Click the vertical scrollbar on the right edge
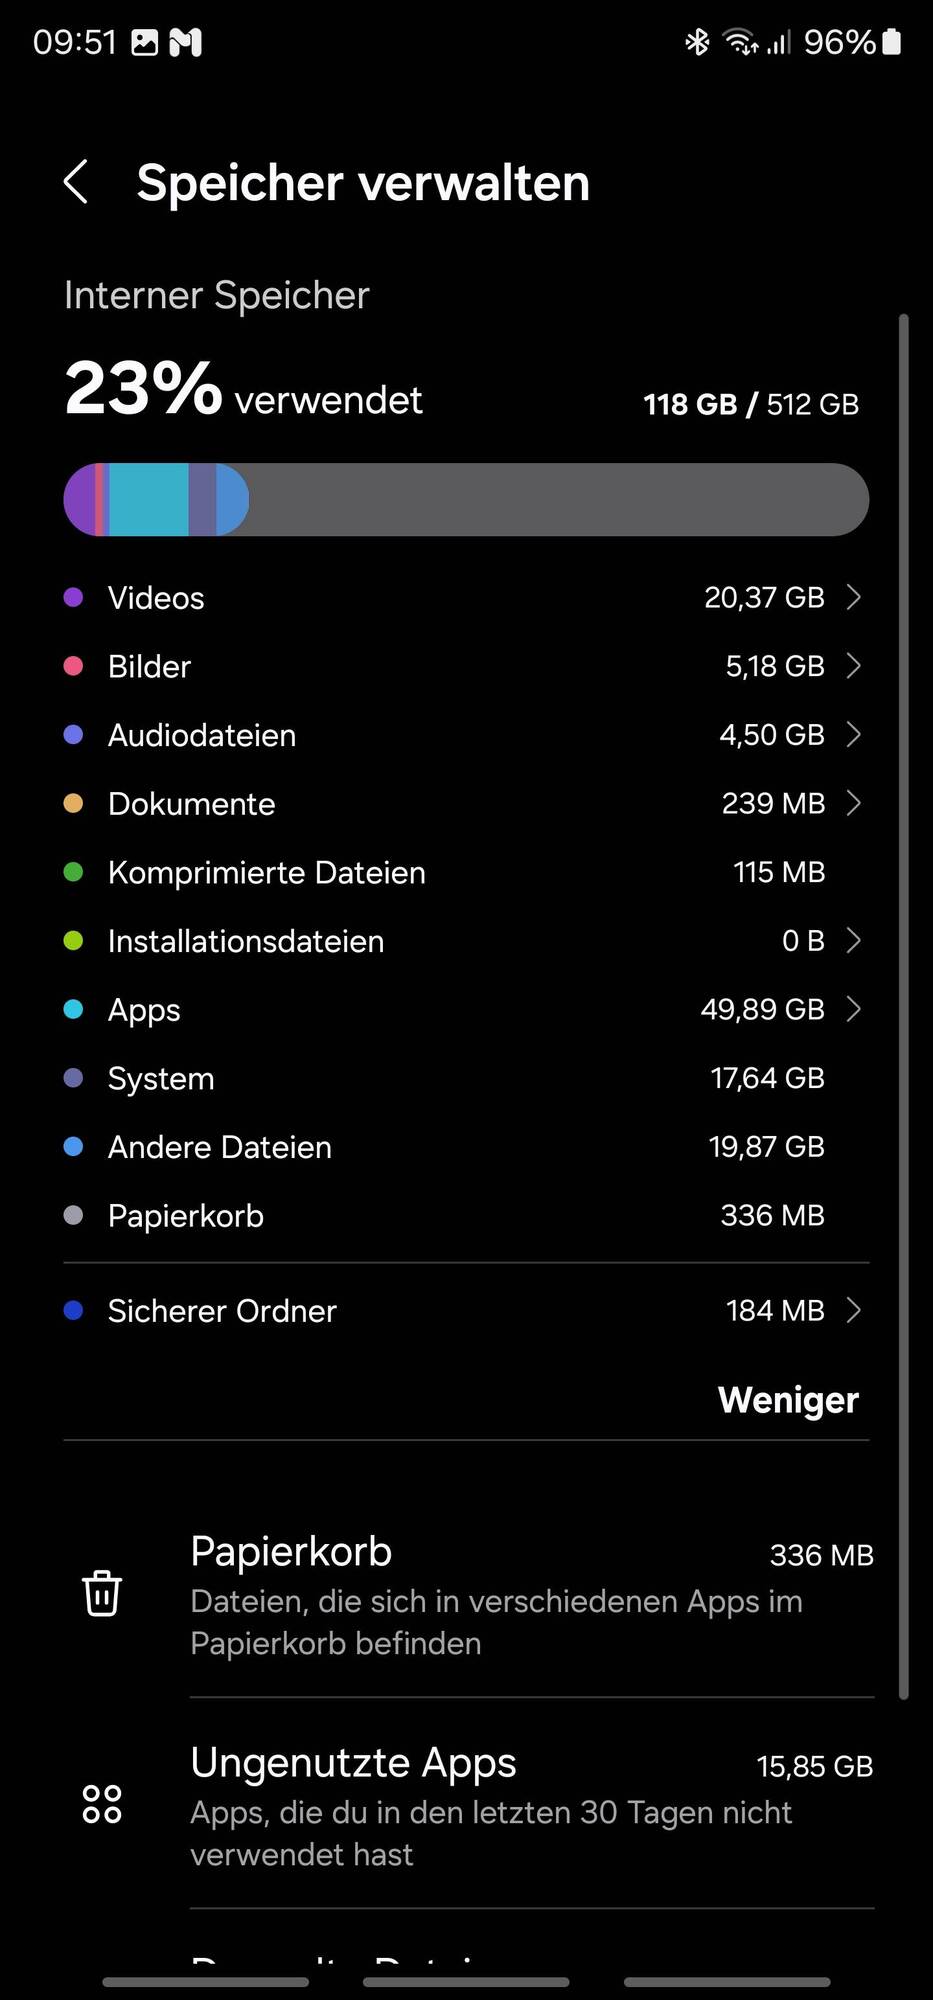Screen dimensions: 933x2000 [903, 1006]
